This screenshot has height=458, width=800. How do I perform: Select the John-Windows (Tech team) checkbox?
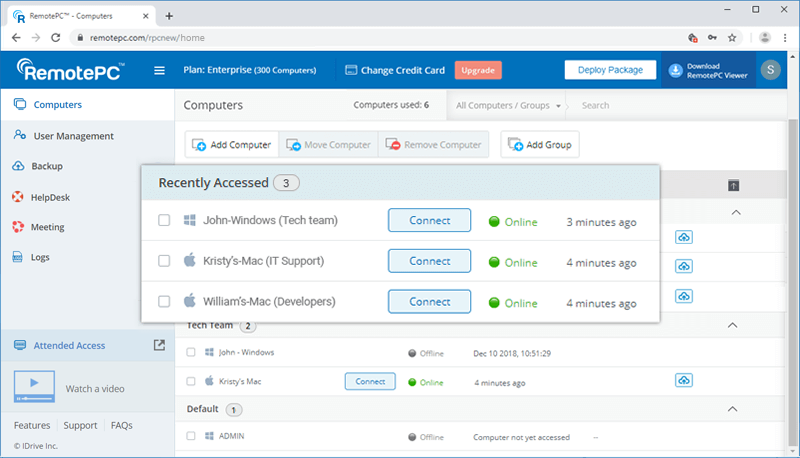164,220
